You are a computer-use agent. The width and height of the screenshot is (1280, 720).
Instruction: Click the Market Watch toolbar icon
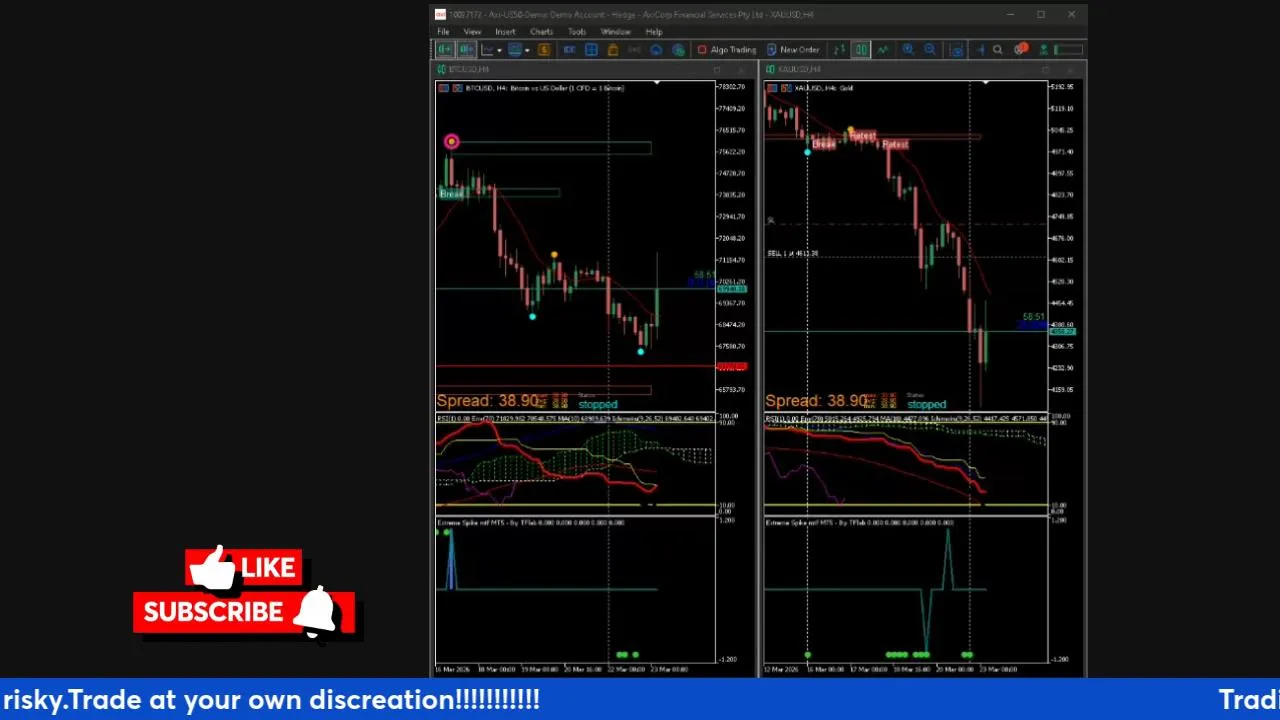[x=569, y=50]
